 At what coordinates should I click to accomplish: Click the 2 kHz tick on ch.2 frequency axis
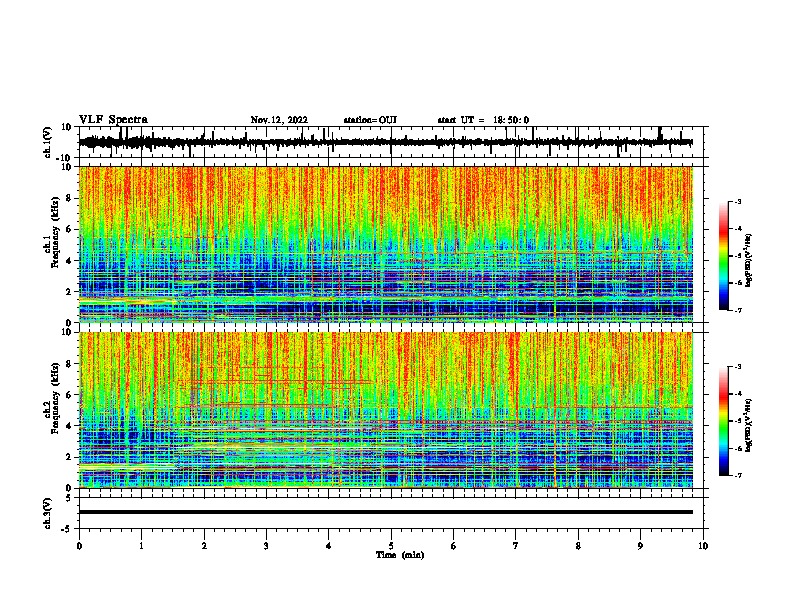point(70,457)
